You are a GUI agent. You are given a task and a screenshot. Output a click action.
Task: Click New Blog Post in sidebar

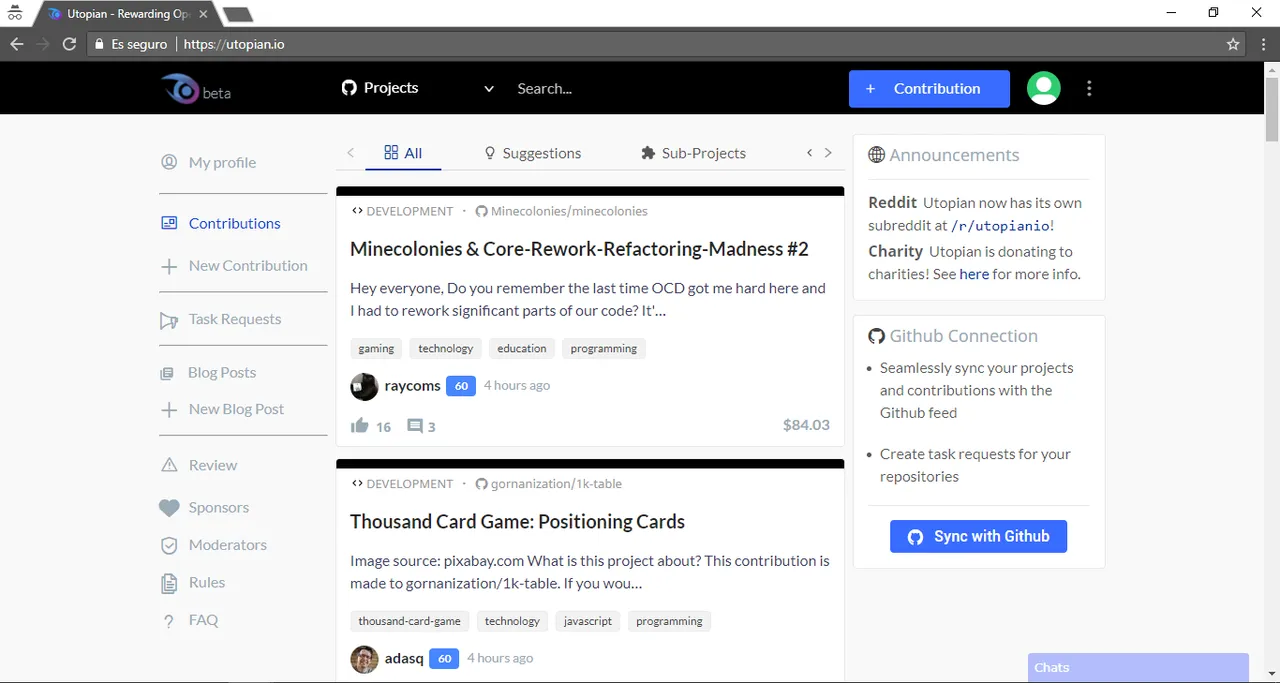click(222, 409)
